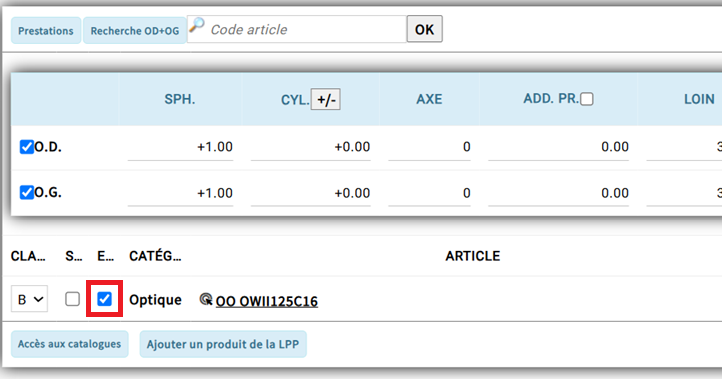Open article link OO OWII125C16
The image size is (724, 379).
[x=267, y=301]
